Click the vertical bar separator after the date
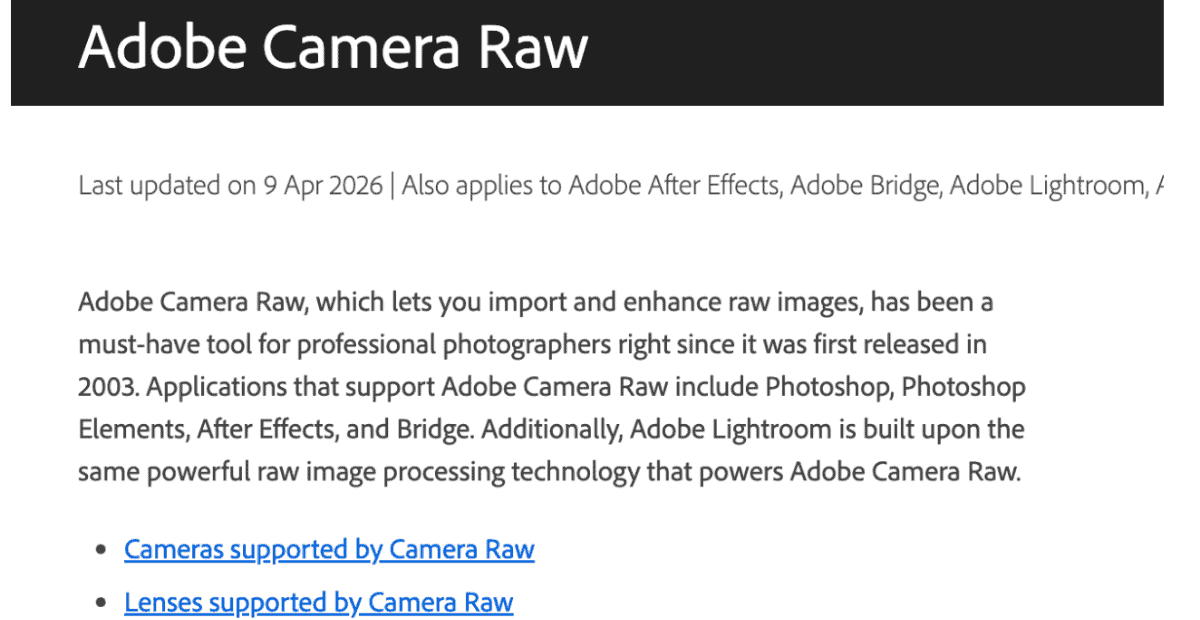1200x620 pixels. coord(393,186)
